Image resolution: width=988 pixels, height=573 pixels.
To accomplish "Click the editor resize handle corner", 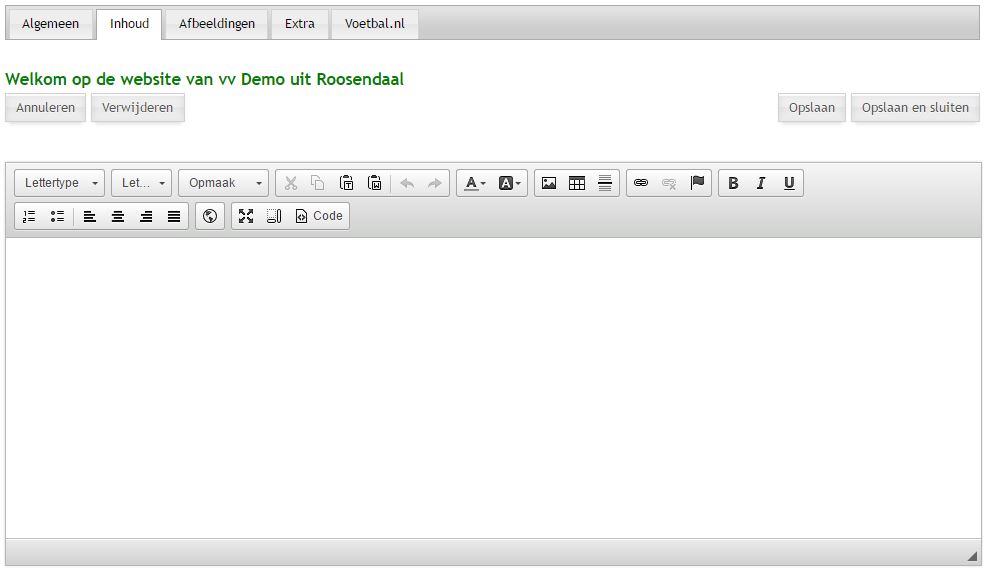I will coord(972,555).
